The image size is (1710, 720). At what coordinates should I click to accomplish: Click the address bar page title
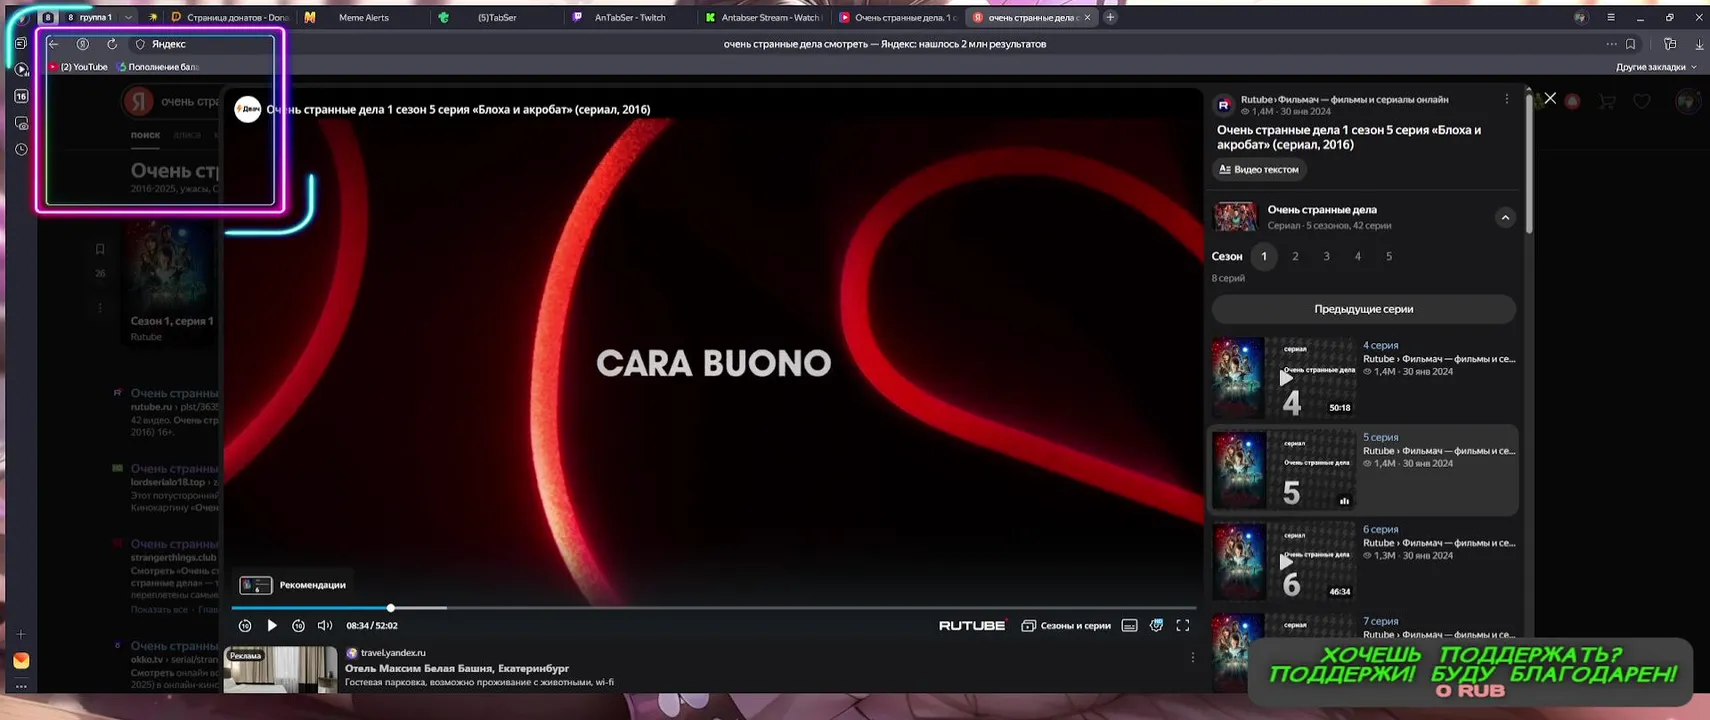tap(884, 44)
